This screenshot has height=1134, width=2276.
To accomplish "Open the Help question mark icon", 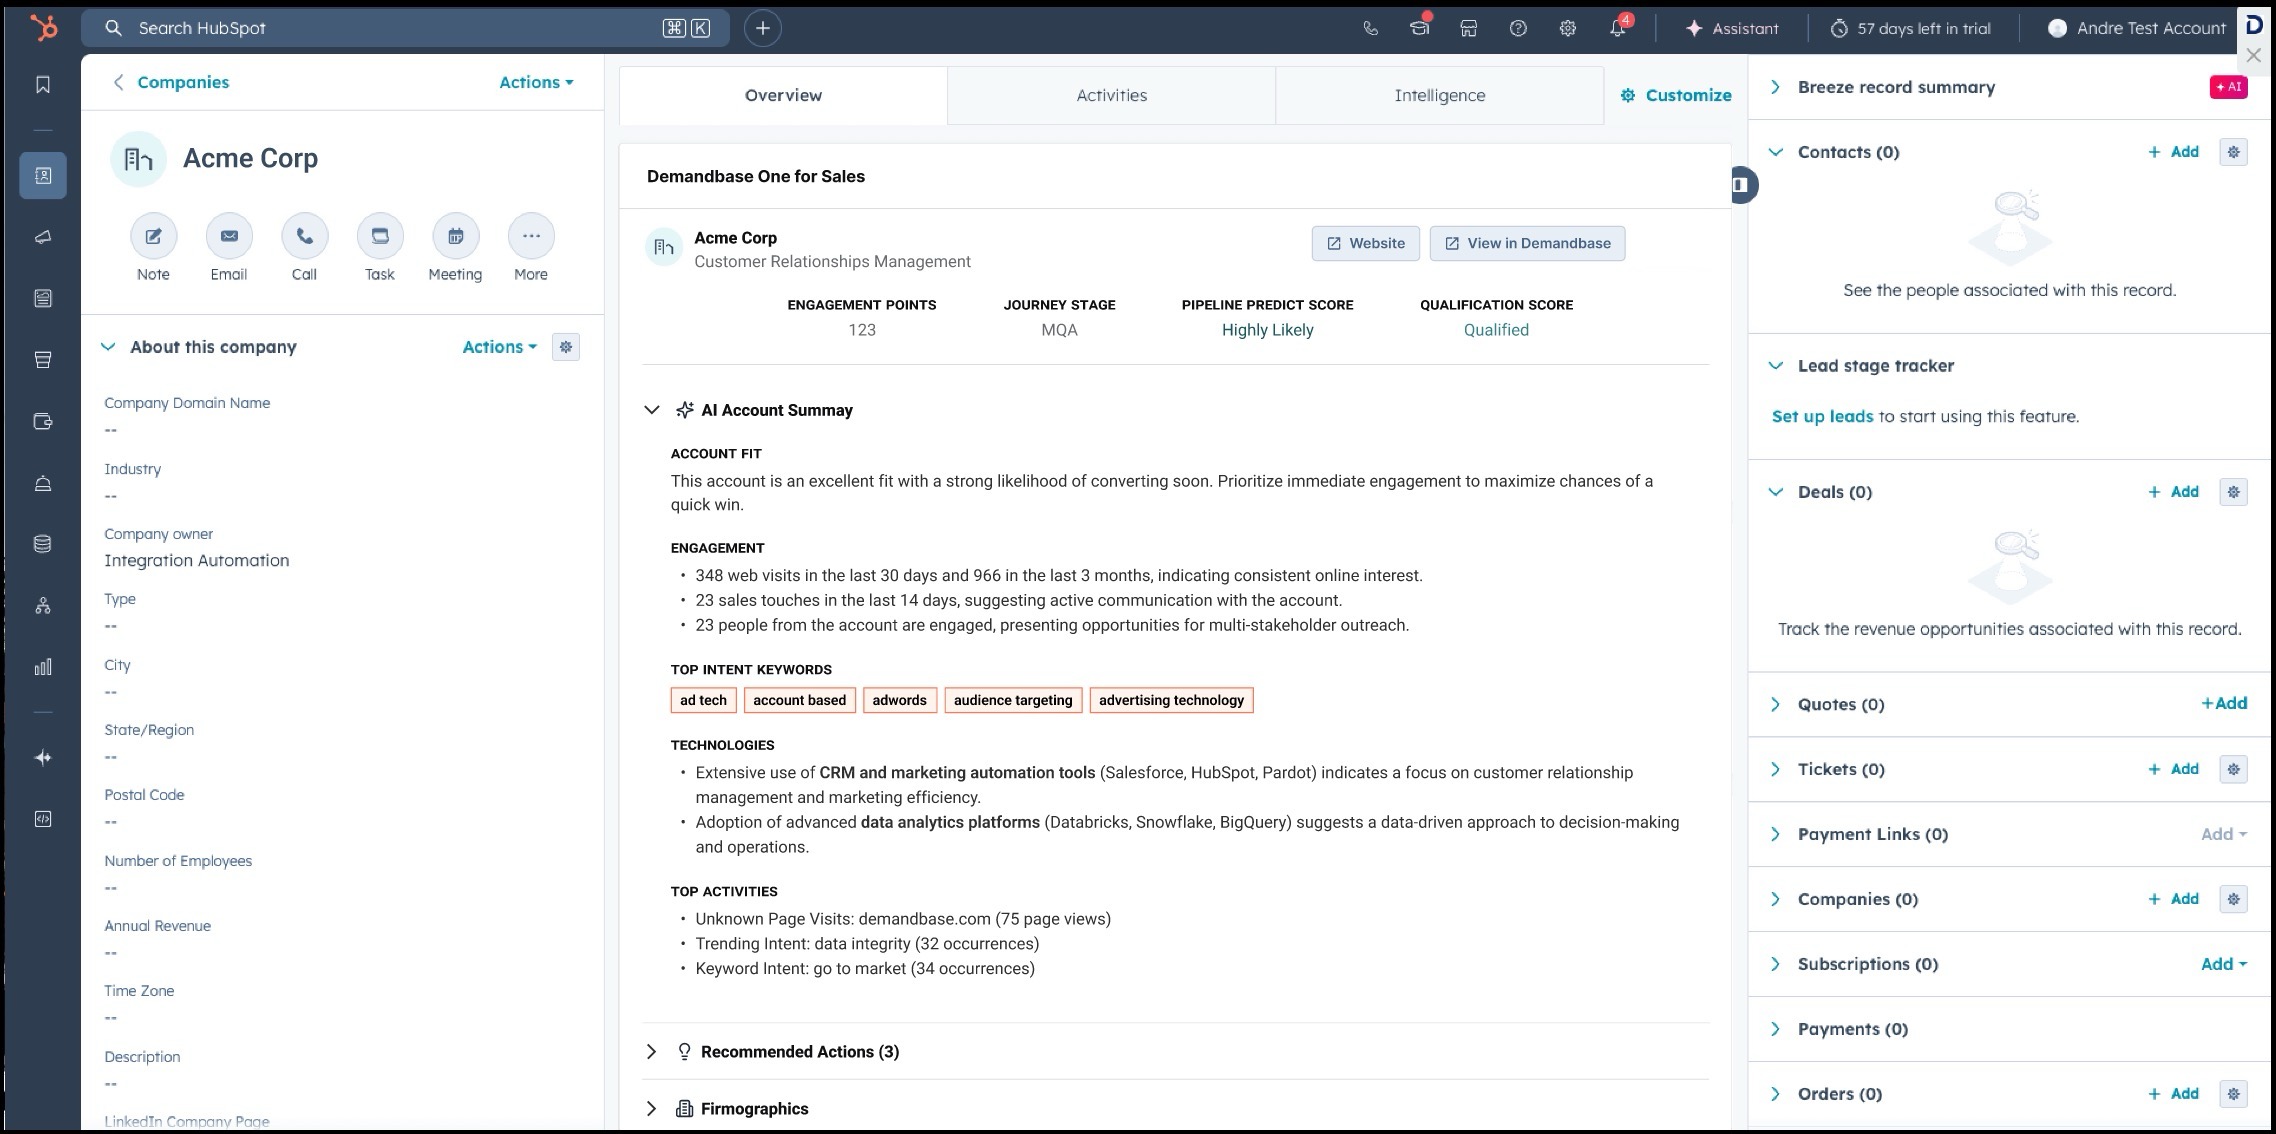I will (1518, 28).
